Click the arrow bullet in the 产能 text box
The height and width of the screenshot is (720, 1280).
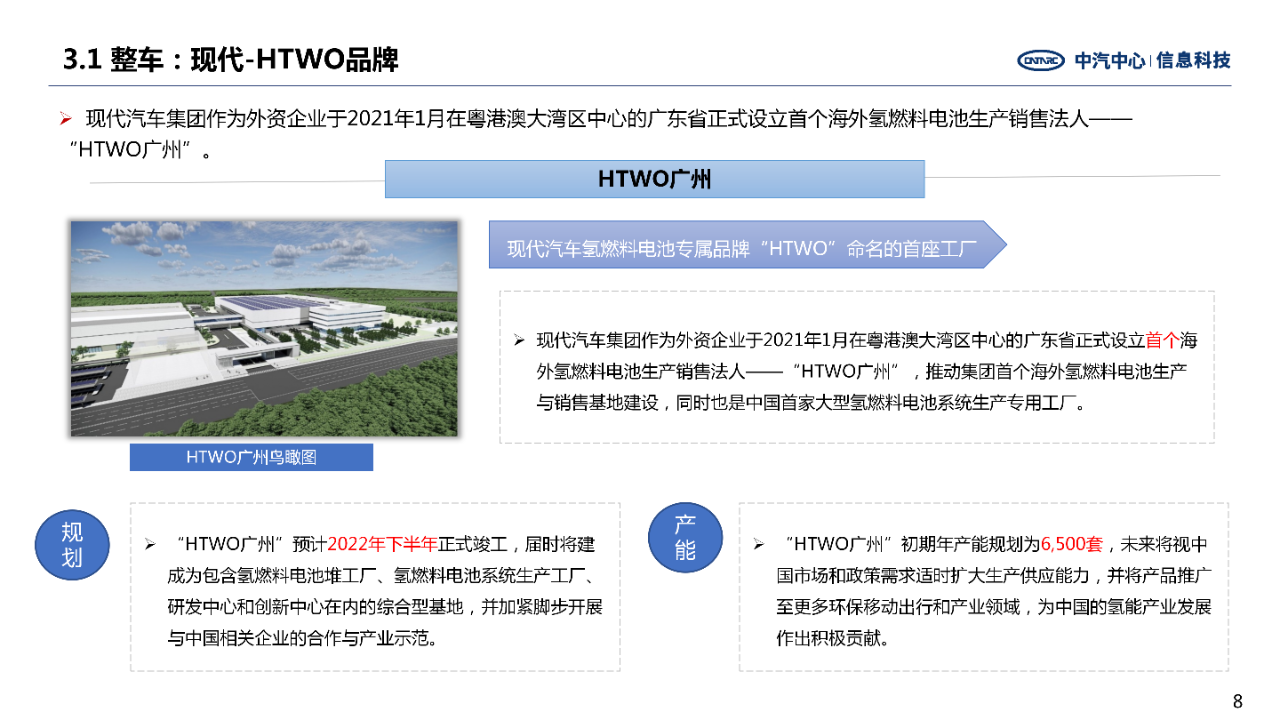[x=759, y=545]
